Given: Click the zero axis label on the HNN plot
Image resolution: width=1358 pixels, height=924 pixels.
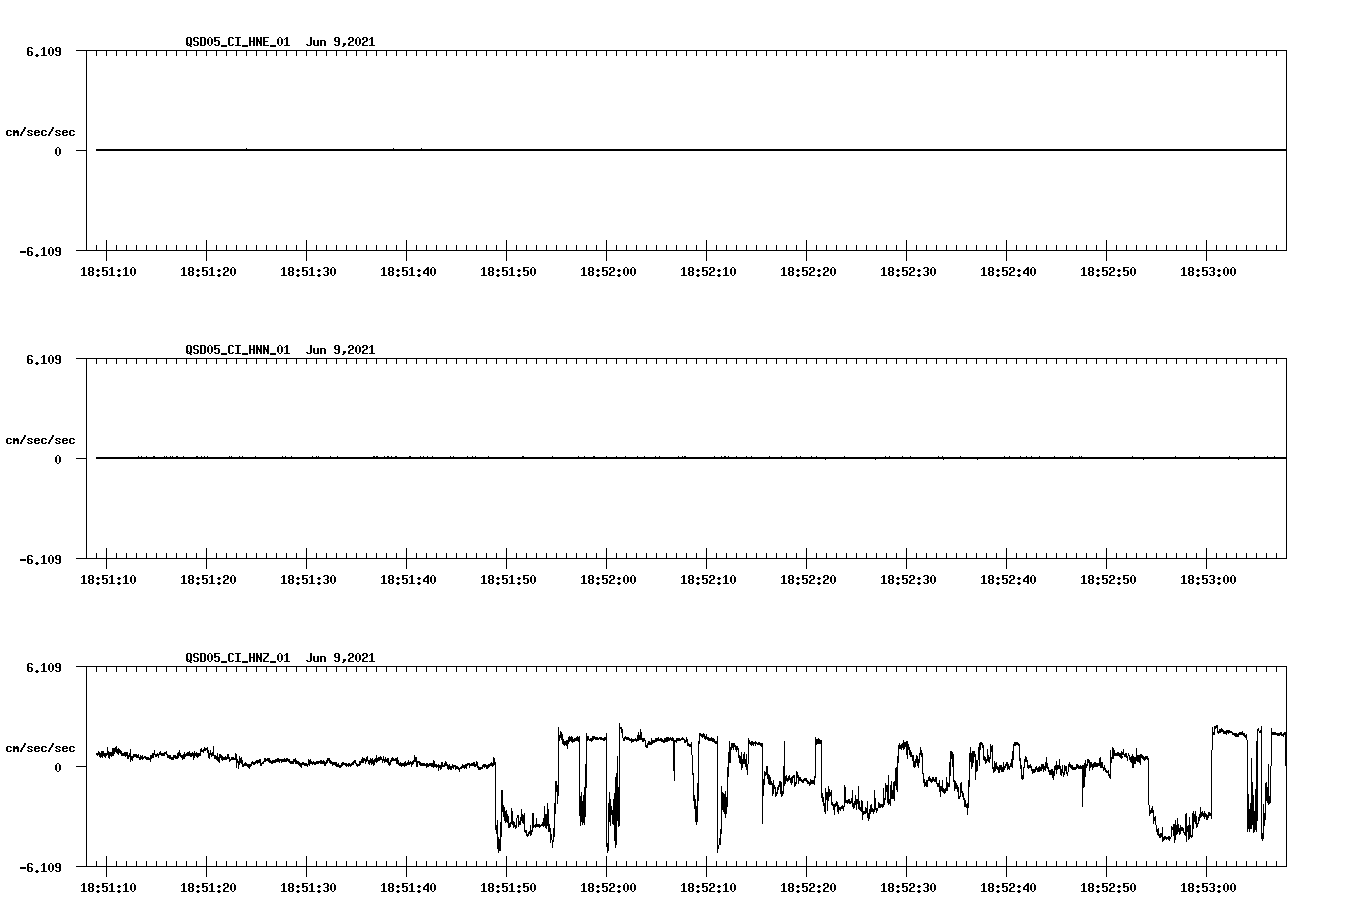Looking at the screenshot, I should point(58,459).
